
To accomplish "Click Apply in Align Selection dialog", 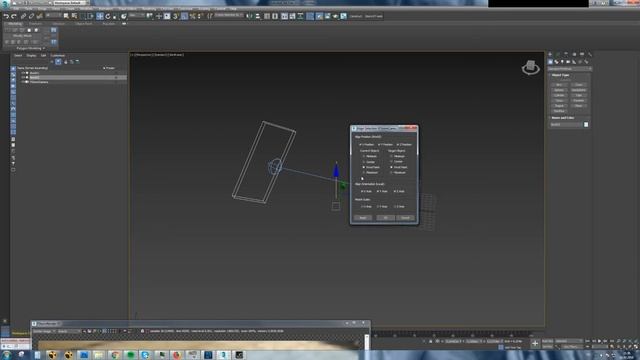I will pyautogui.click(x=362, y=218).
